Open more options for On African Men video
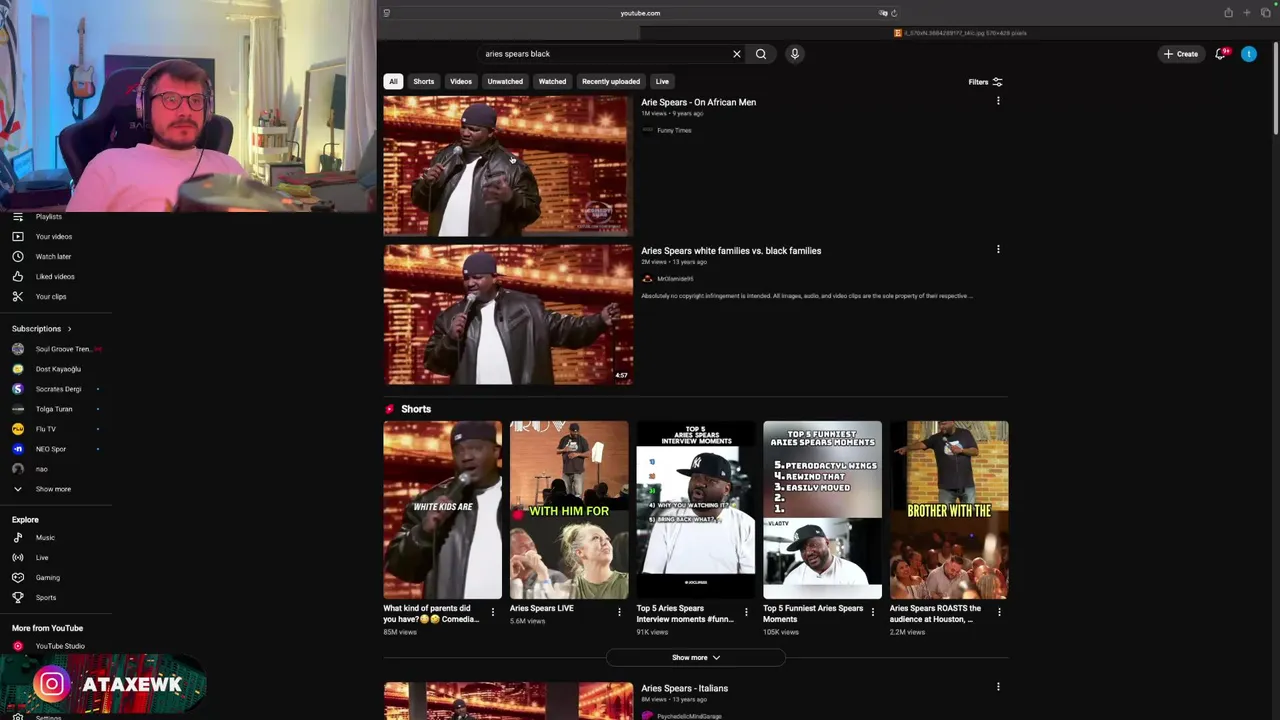The image size is (1280, 720). tap(998, 101)
